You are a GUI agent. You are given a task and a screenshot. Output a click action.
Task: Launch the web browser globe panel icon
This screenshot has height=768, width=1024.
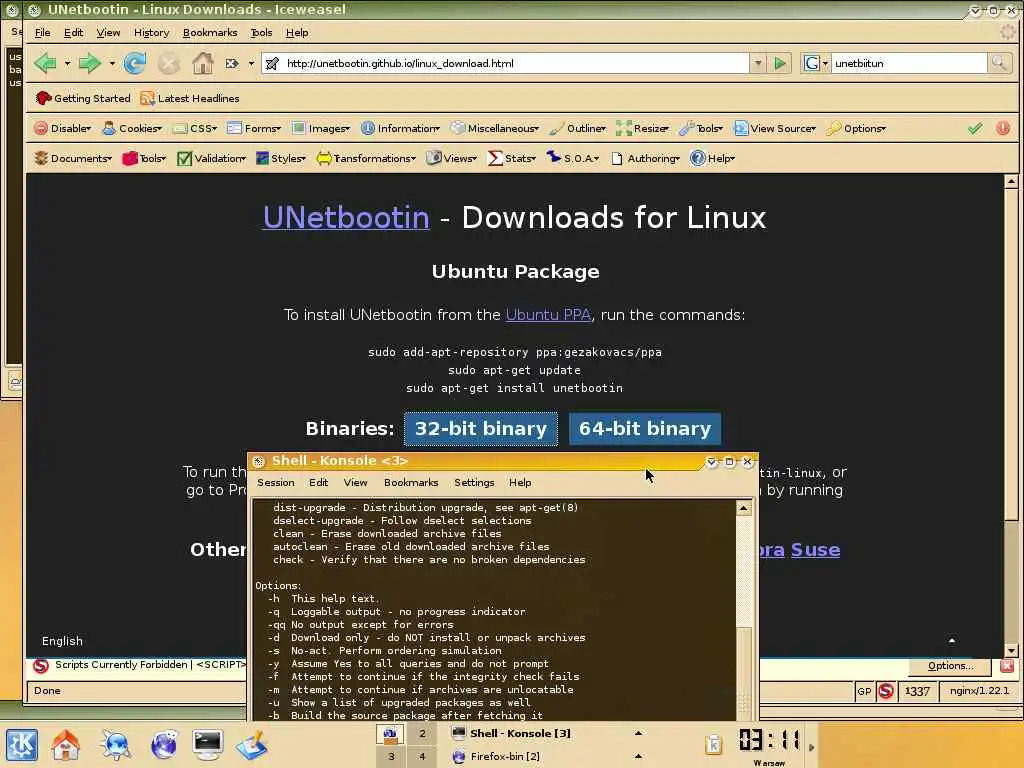coord(164,744)
